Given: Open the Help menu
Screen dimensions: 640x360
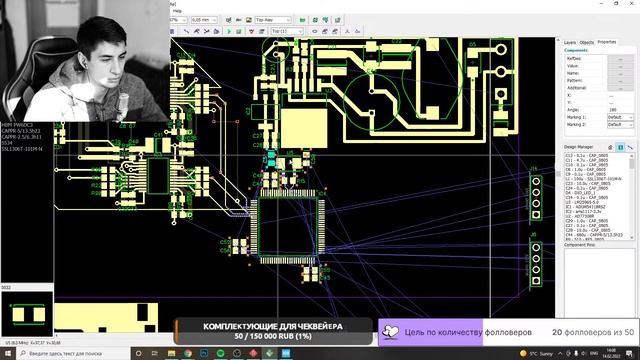Looking at the screenshot, I should [x=177, y=11].
